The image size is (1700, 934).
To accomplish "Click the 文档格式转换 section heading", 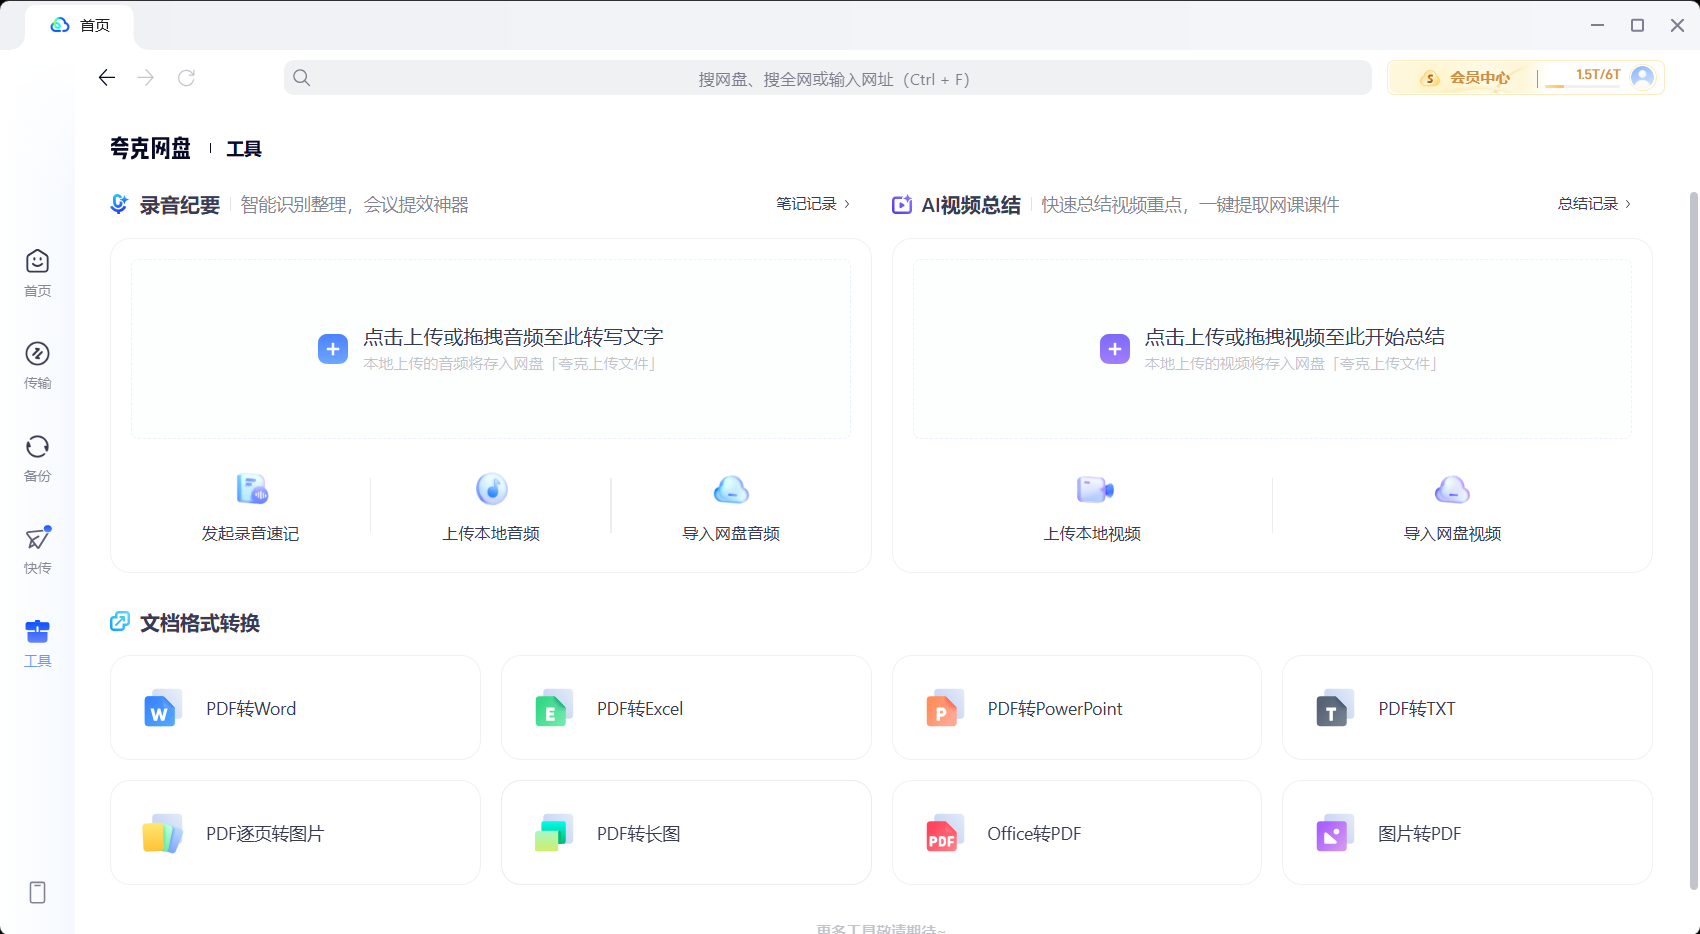I will tap(199, 623).
